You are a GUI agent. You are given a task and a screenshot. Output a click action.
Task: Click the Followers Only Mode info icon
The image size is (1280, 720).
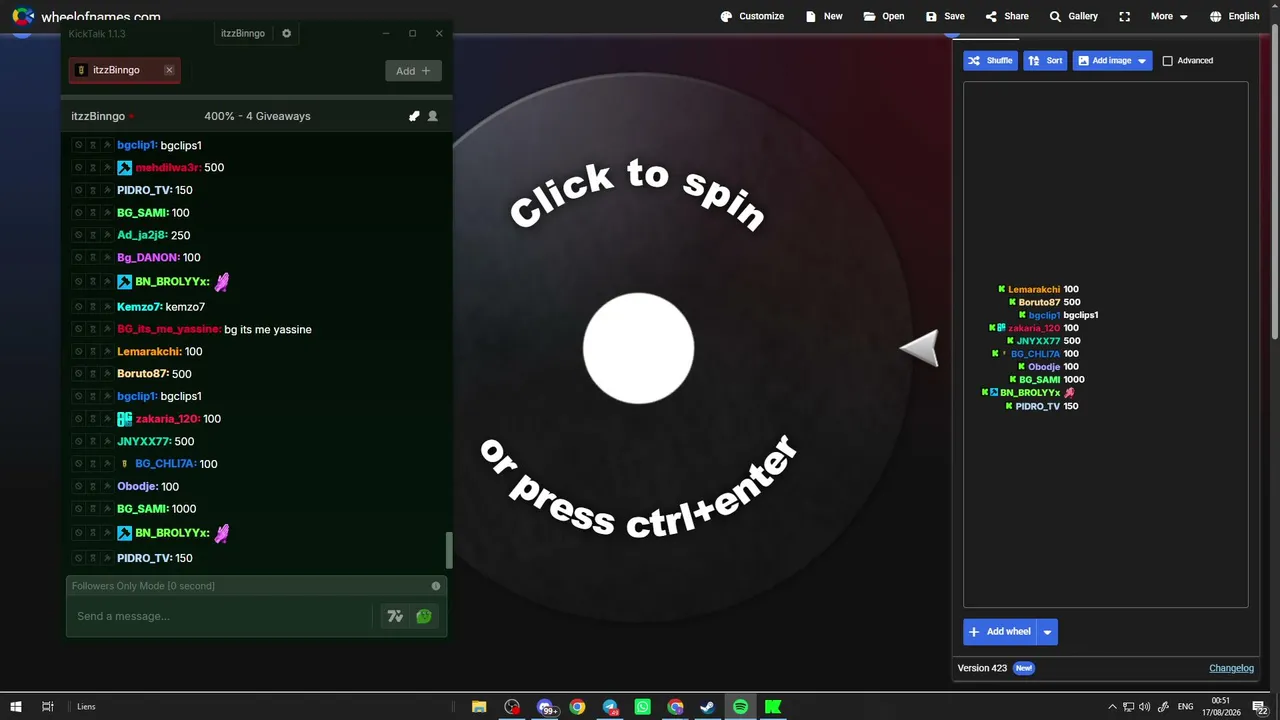tap(436, 586)
